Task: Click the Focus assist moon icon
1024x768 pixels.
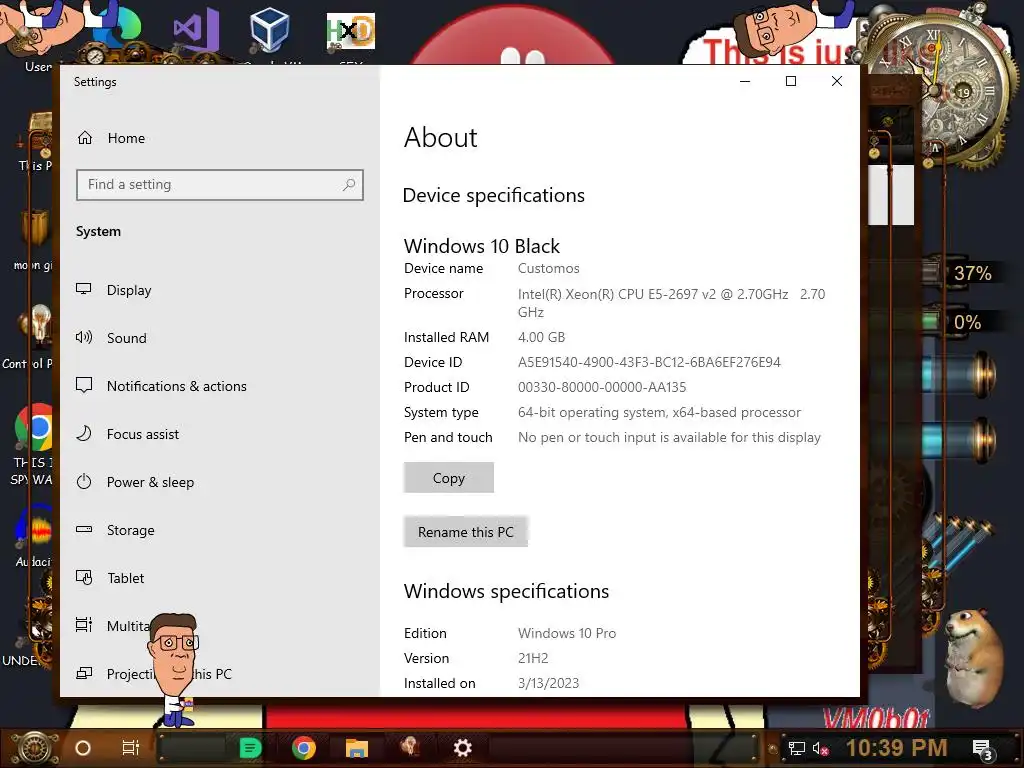Action: pos(84,433)
